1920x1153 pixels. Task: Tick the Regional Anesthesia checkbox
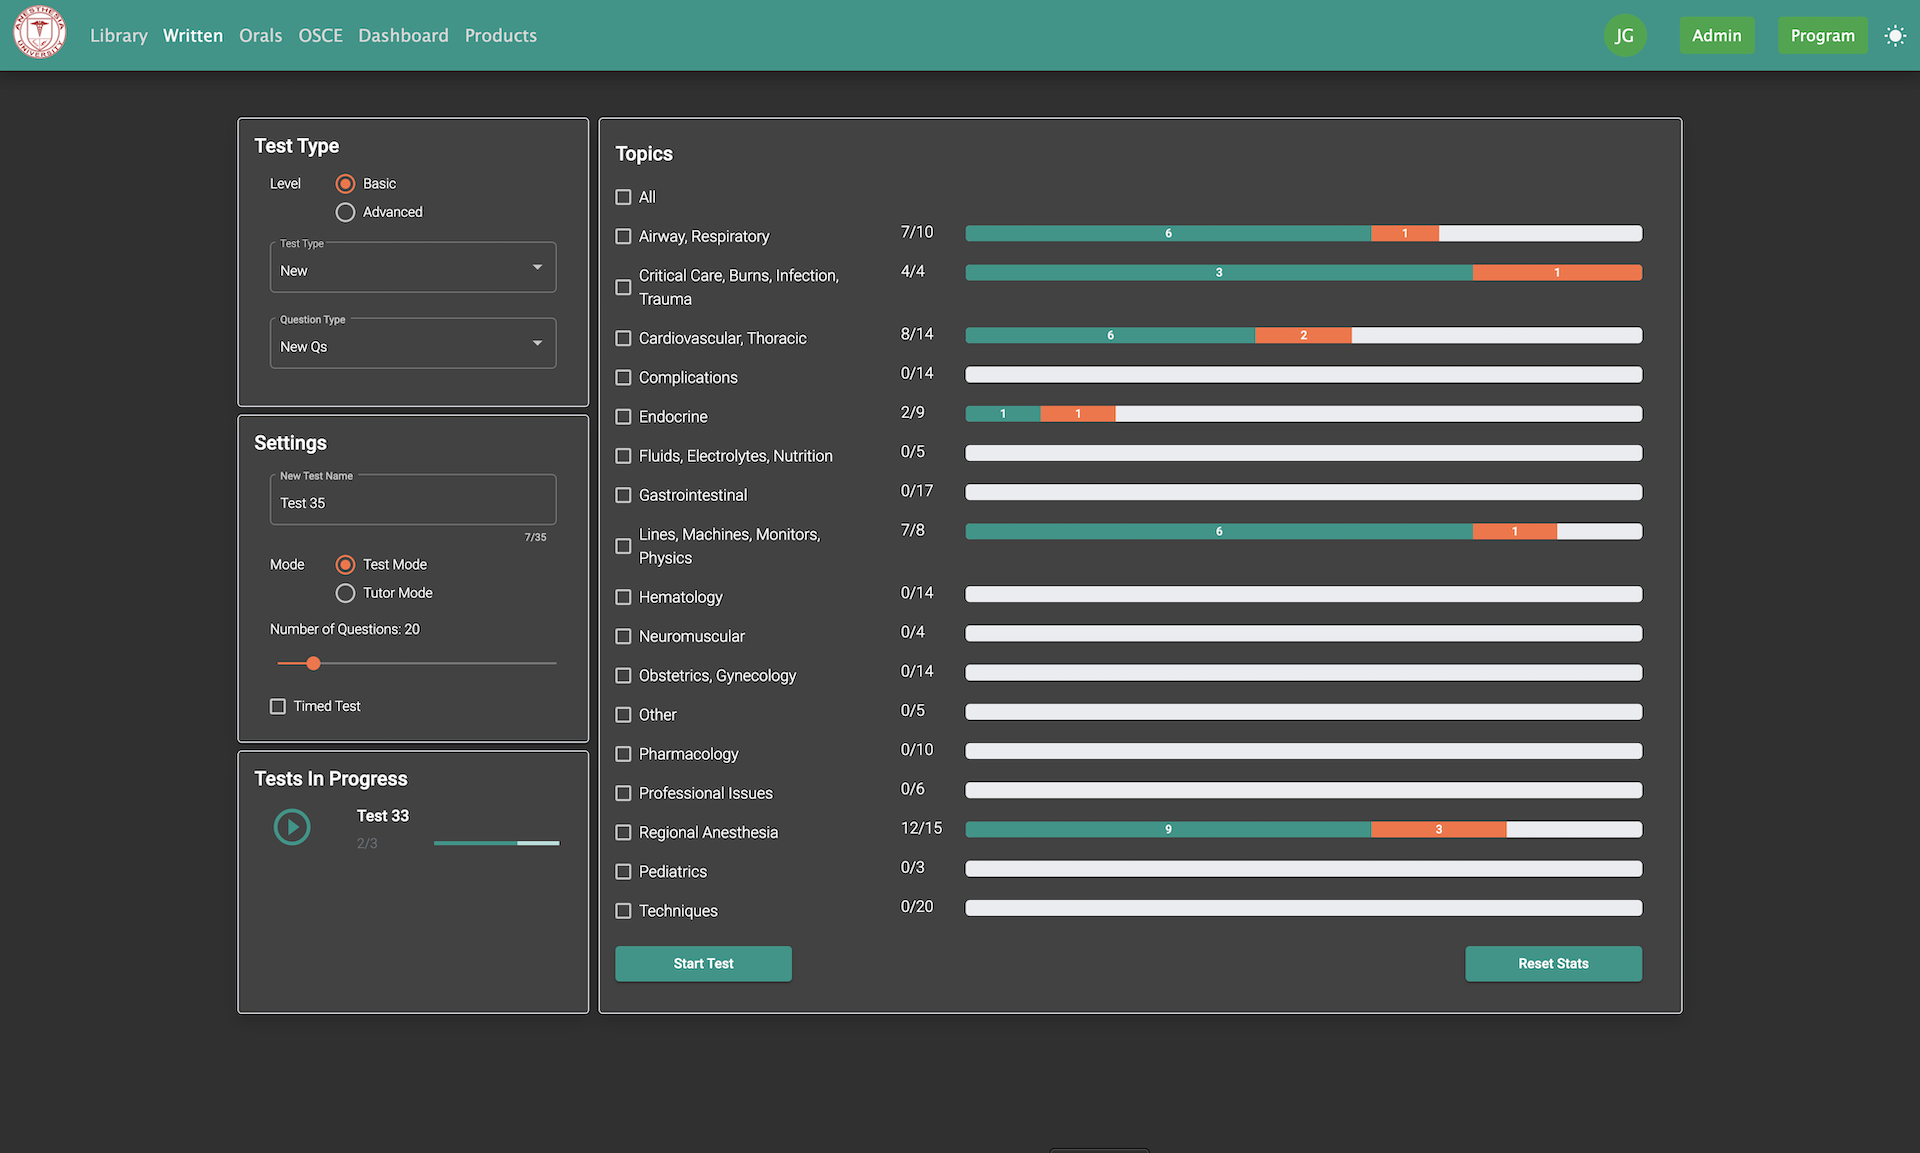click(x=623, y=832)
